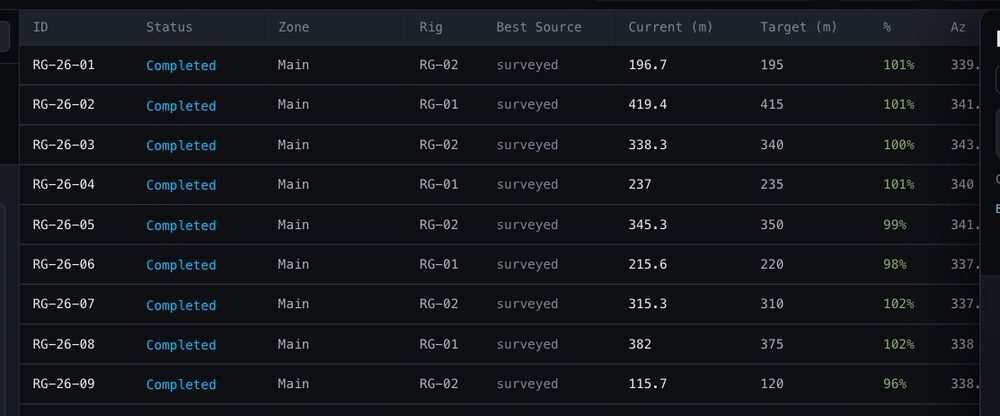Click target depth 120
The width and height of the screenshot is (1000, 416).
772,384
